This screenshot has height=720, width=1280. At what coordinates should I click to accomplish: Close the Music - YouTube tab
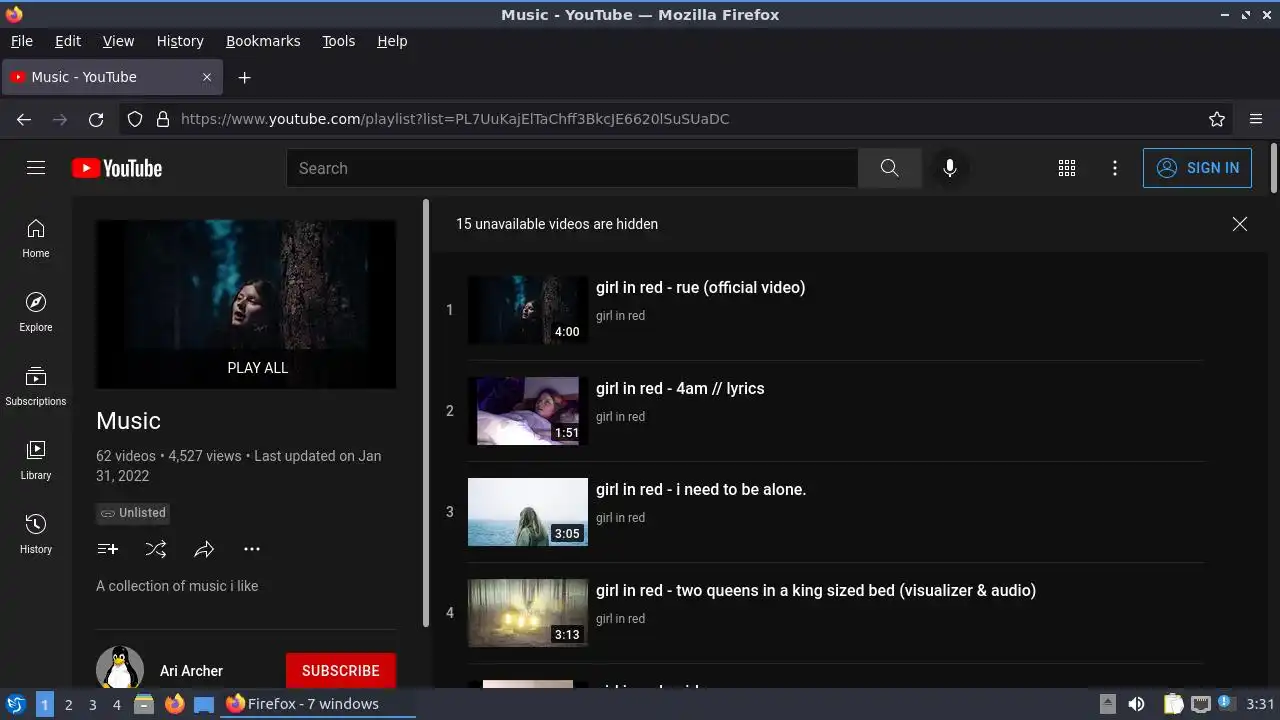pyautogui.click(x=207, y=77)
